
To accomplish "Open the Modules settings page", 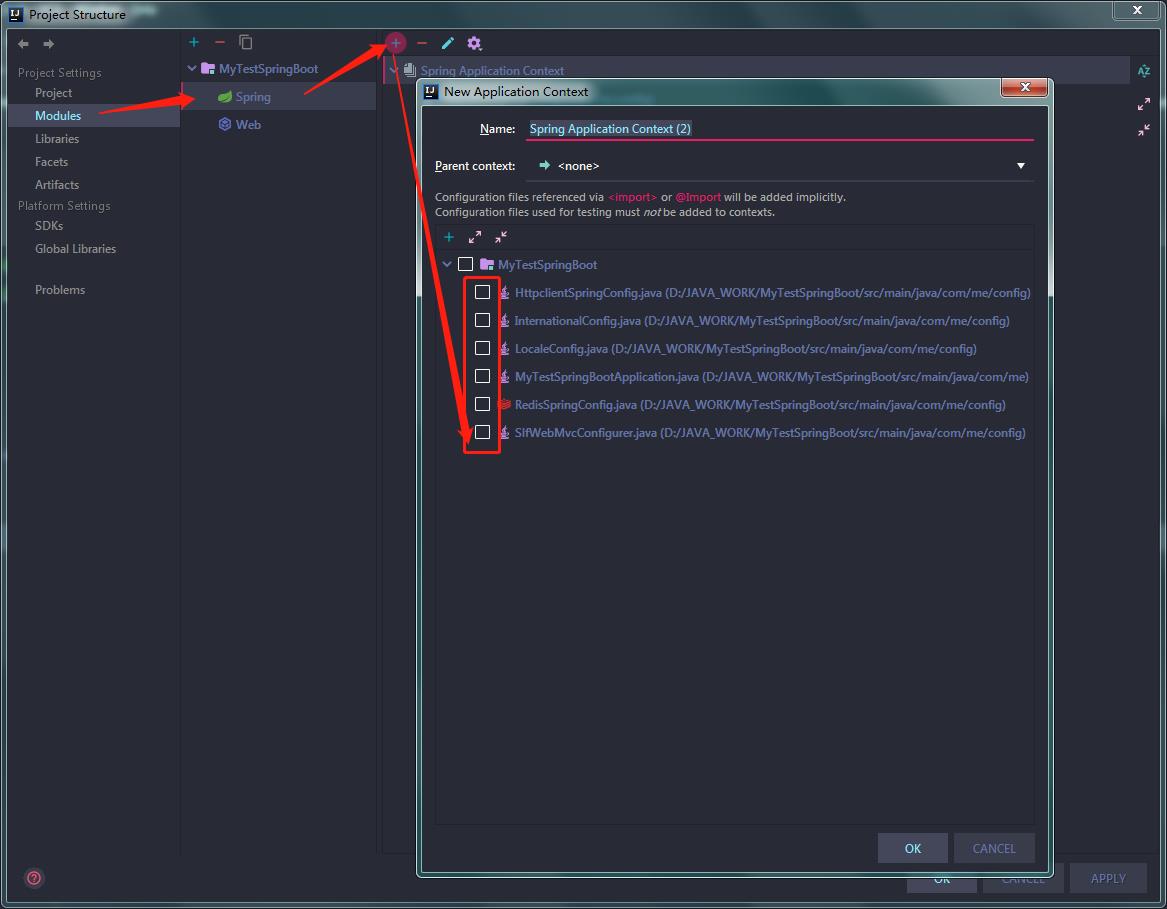I will [57, 115].
